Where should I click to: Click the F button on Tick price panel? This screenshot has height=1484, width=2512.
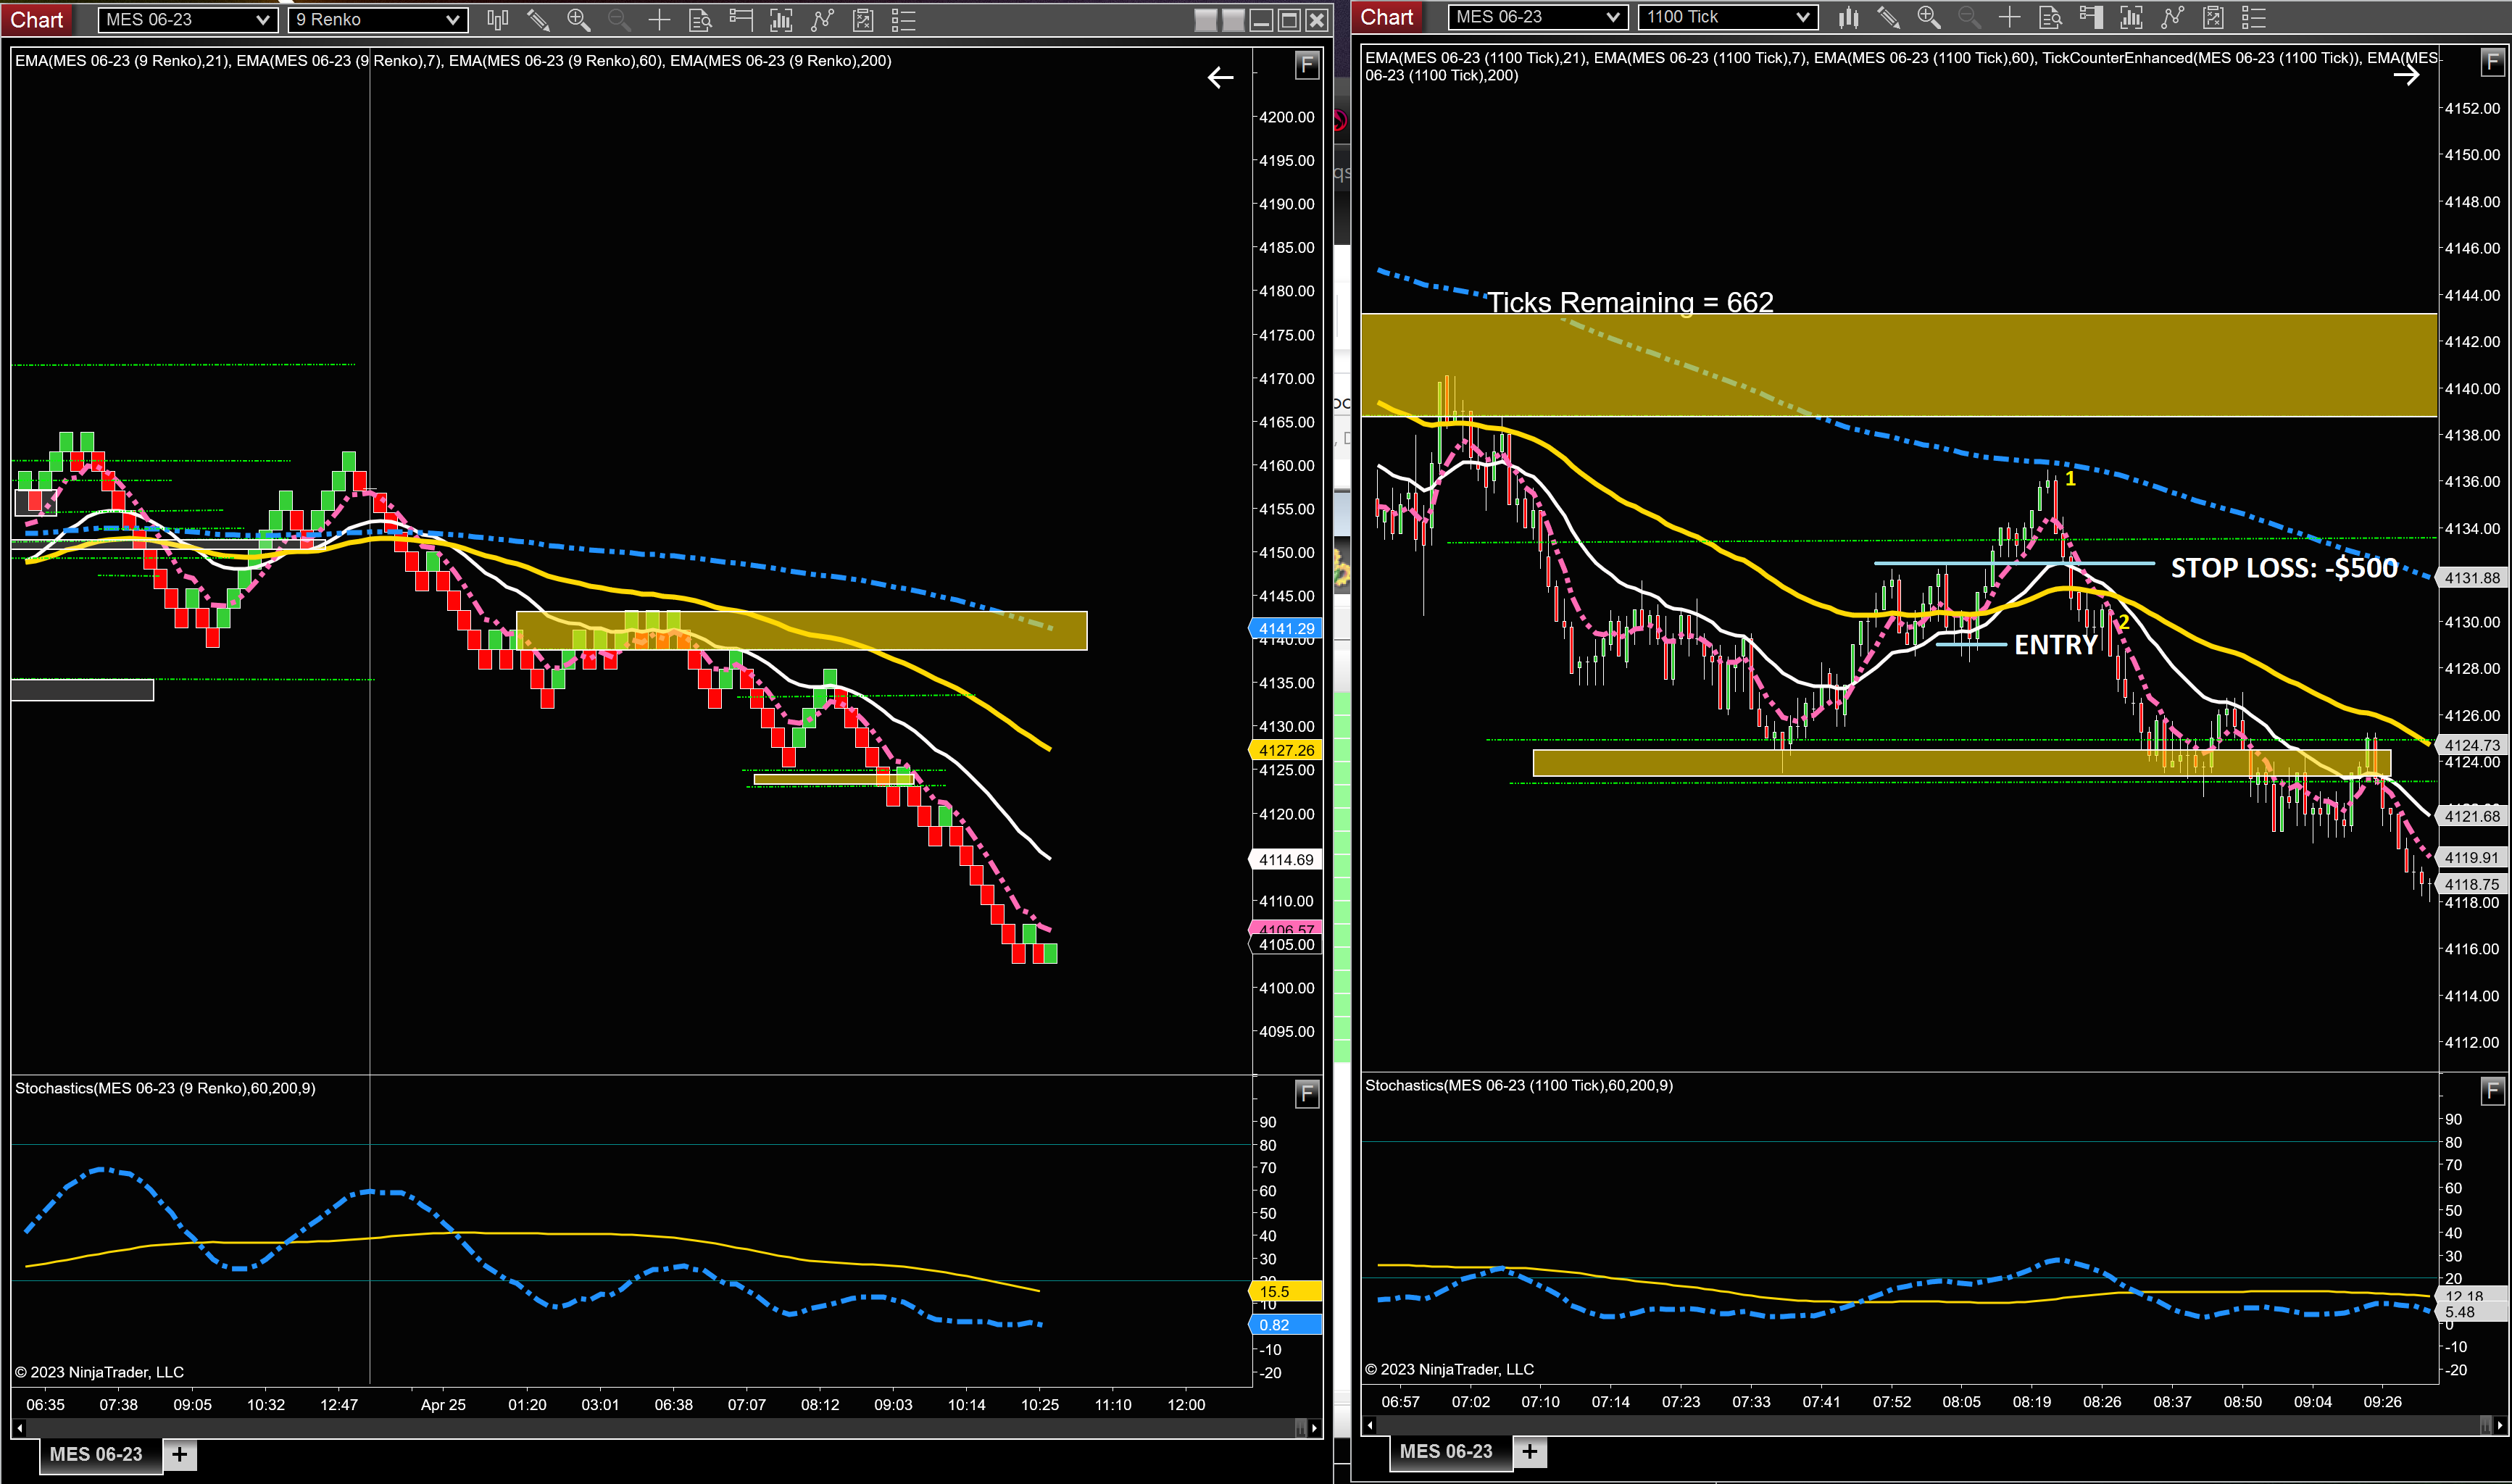(x=2492, y=63)
